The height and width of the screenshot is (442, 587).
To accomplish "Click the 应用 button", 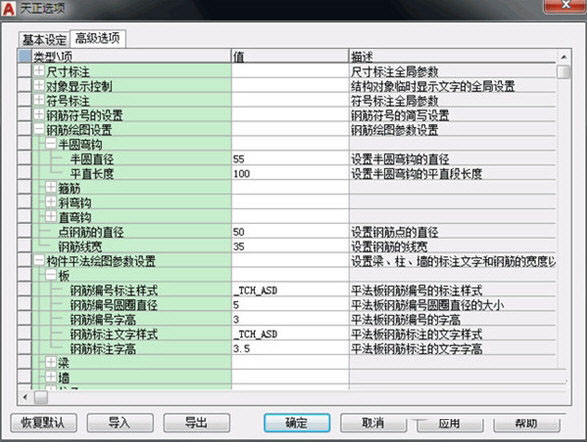I will point(450,424).
